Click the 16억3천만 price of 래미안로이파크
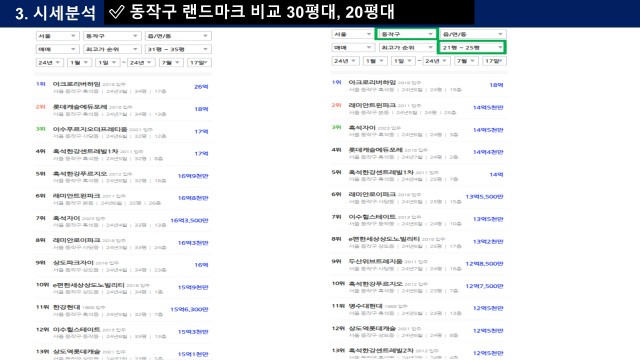The height and width of the screenshot is (360, 640). click(x=193, y=243)
